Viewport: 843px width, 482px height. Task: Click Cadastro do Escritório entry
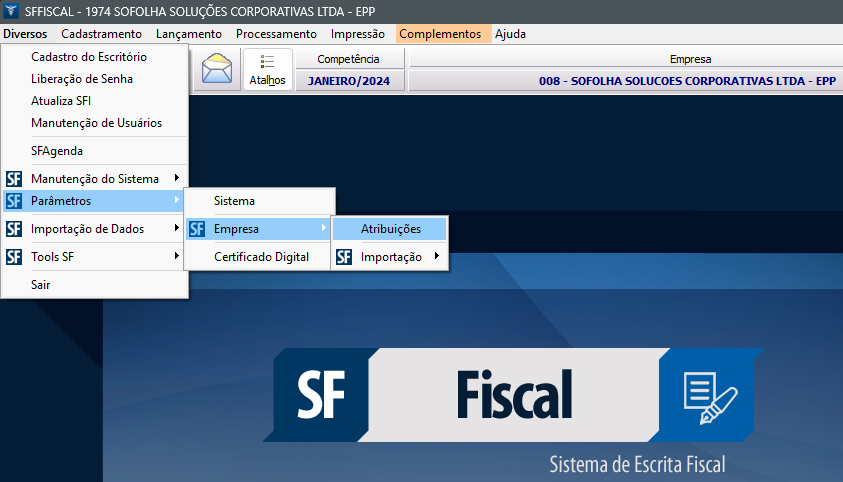point(89,57)
